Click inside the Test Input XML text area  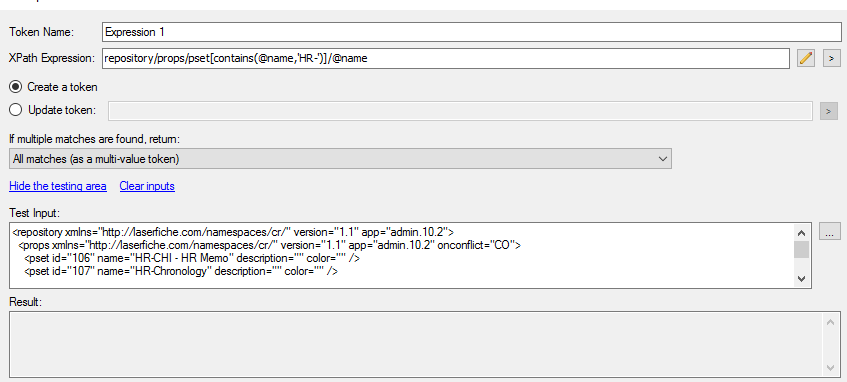click(x=402, y=256)
